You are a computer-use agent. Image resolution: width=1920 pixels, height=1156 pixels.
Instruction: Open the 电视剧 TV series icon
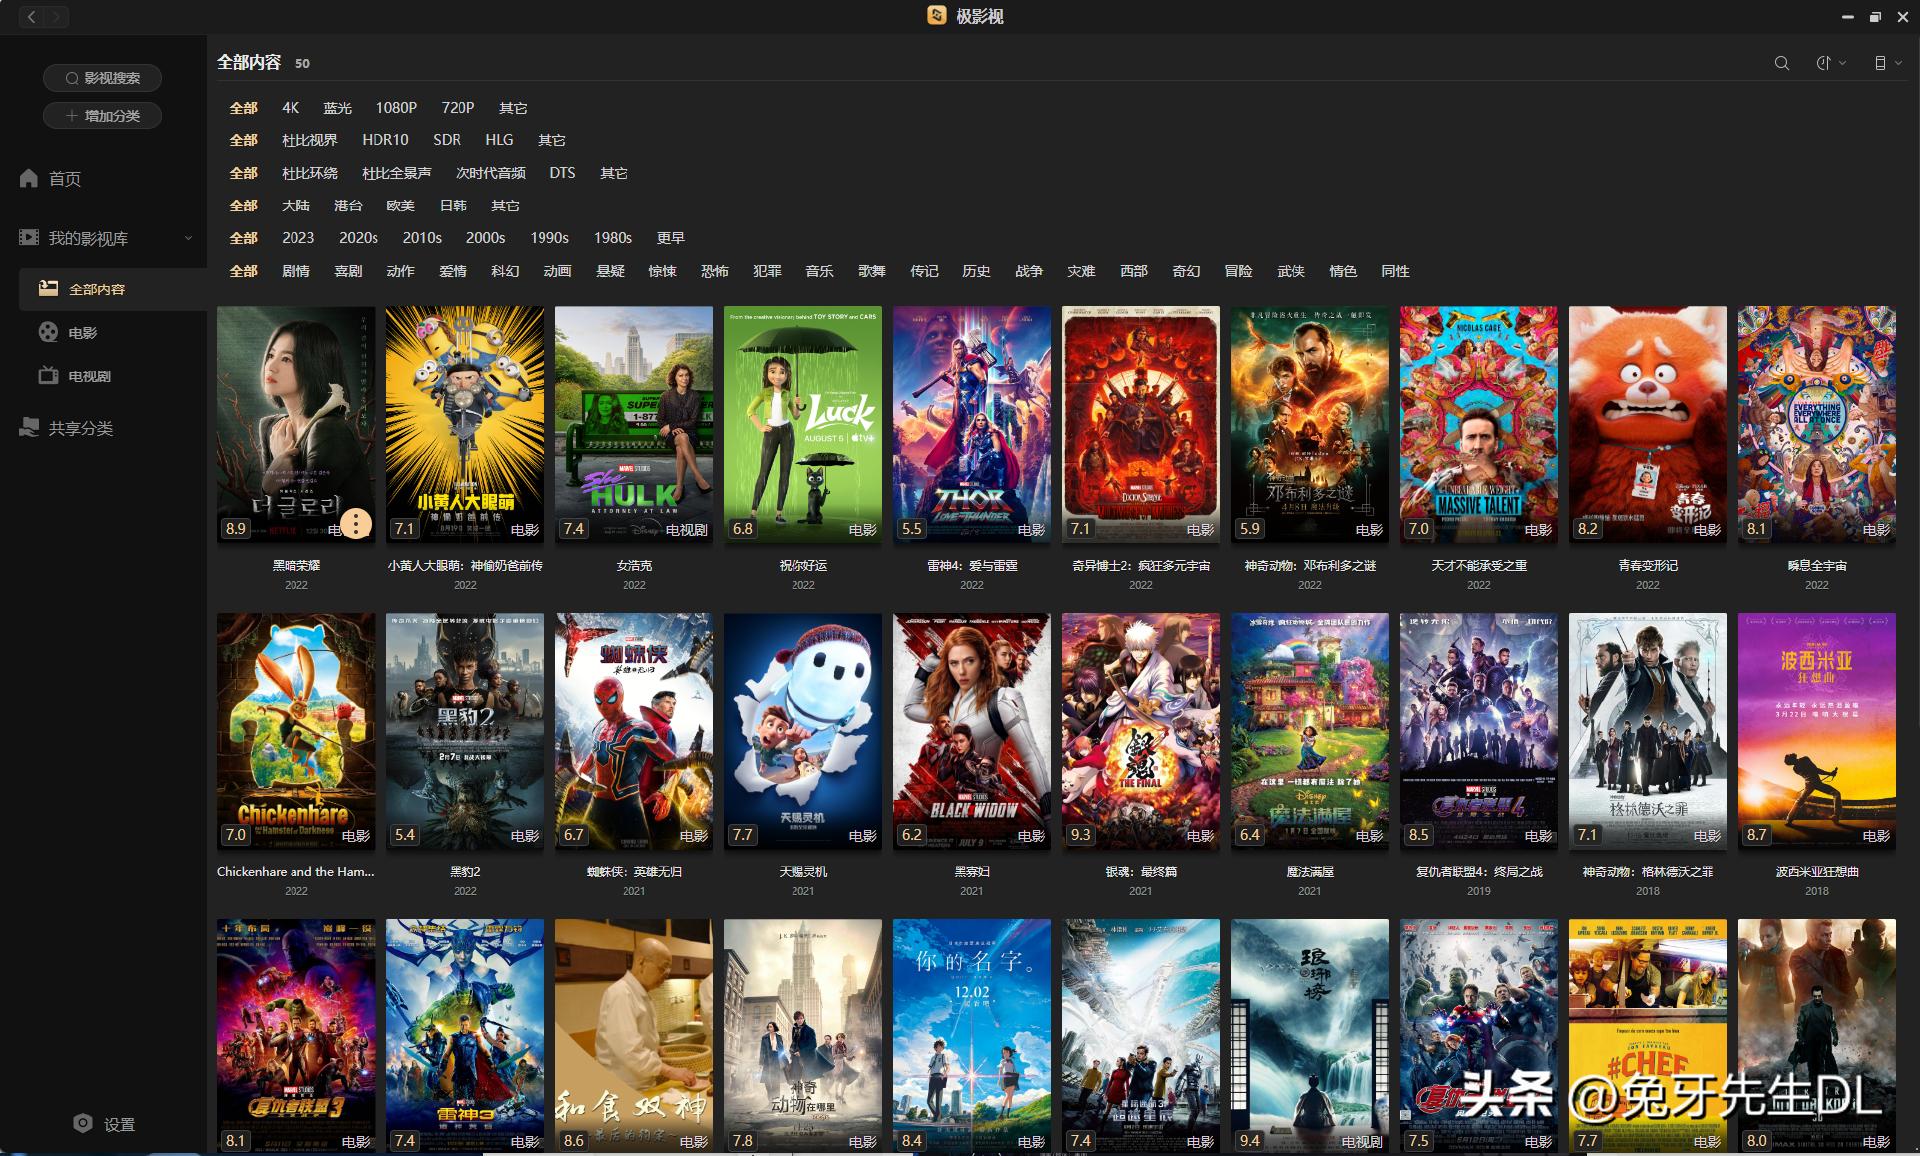click(x=48, y=376)
